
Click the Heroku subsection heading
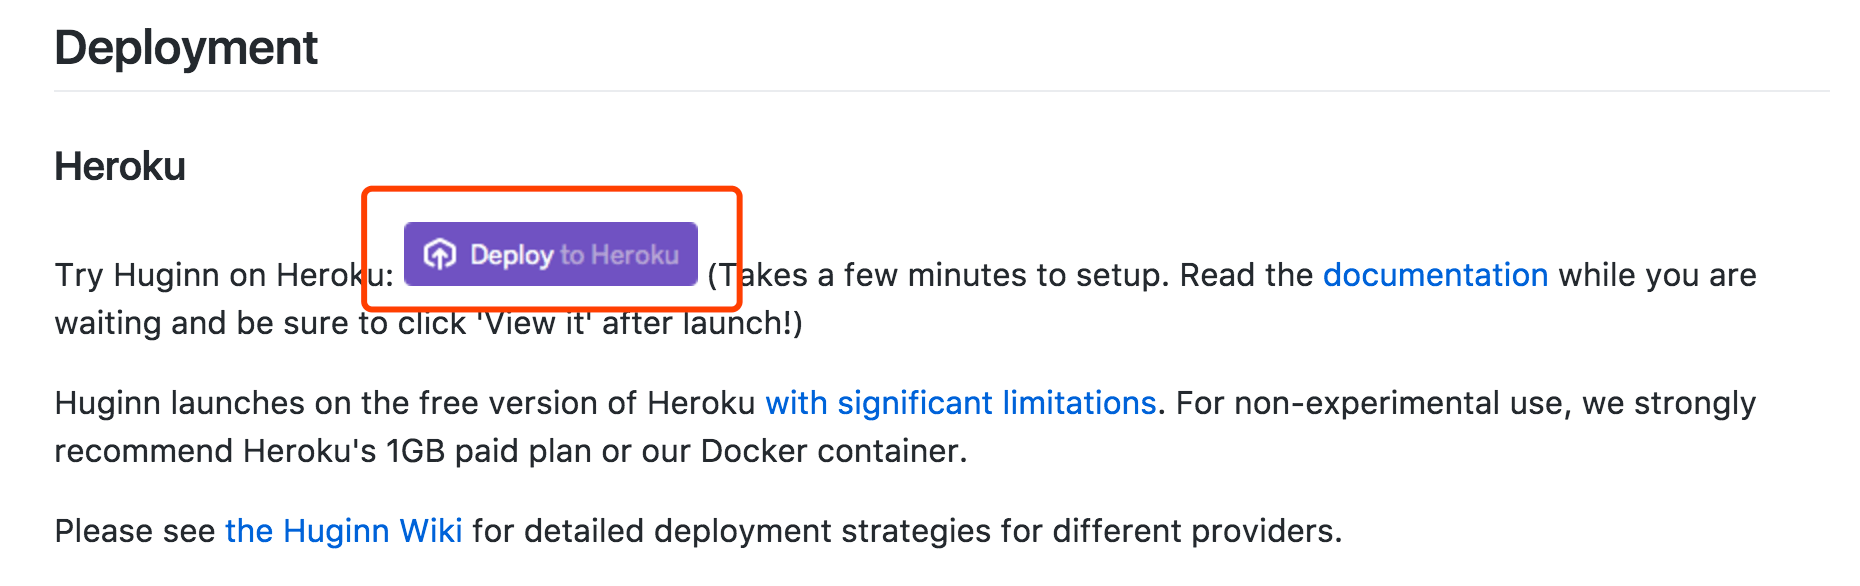120,167
